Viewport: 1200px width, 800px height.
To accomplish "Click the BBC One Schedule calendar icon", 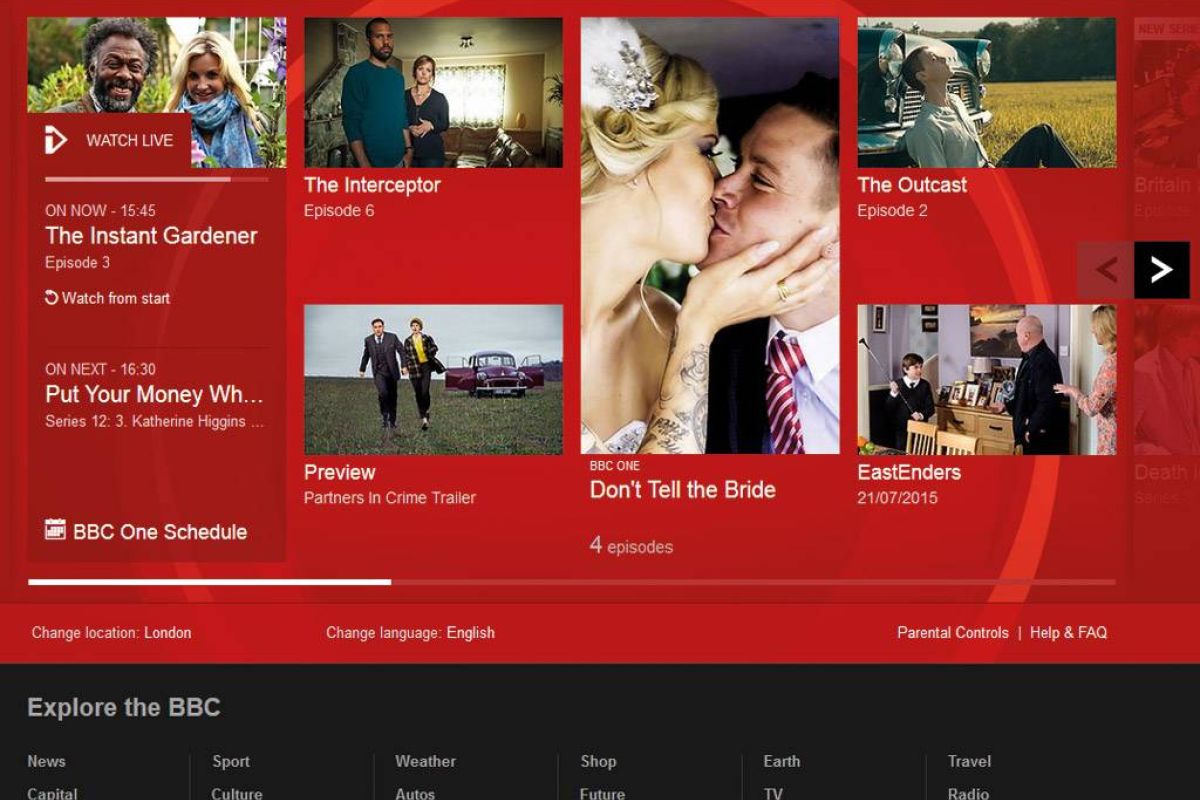I will 55,530.
